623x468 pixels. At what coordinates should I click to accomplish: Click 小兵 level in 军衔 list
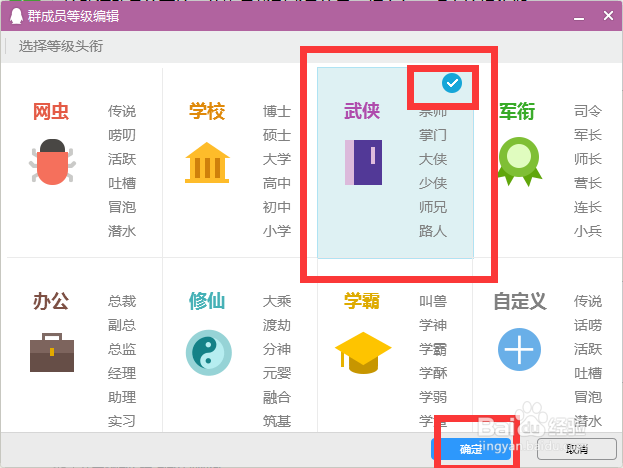pos(588,231)
